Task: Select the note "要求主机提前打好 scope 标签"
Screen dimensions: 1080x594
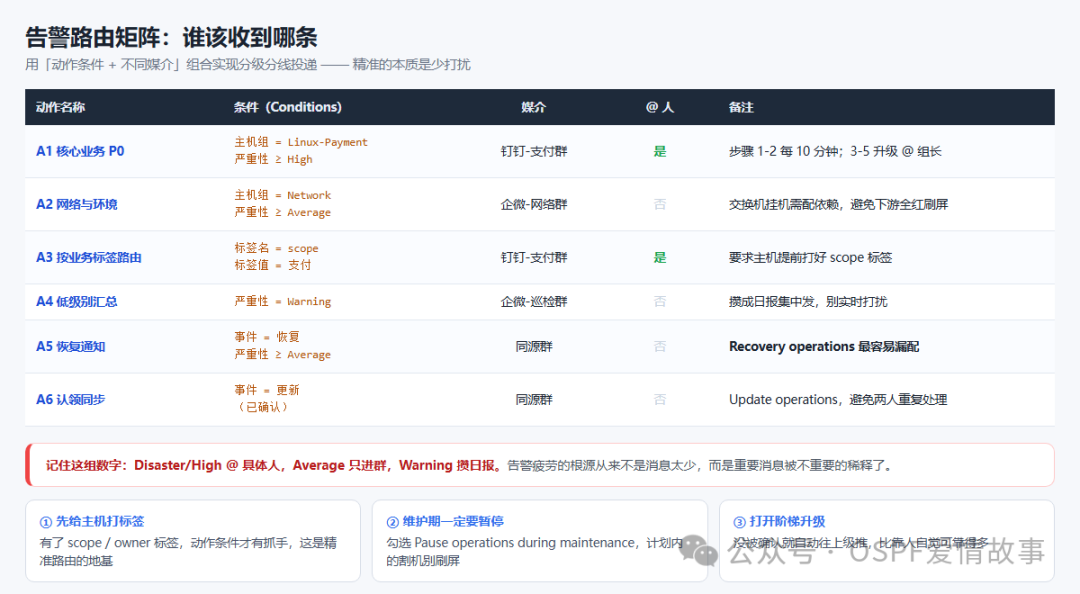Action: coord(810,258)
